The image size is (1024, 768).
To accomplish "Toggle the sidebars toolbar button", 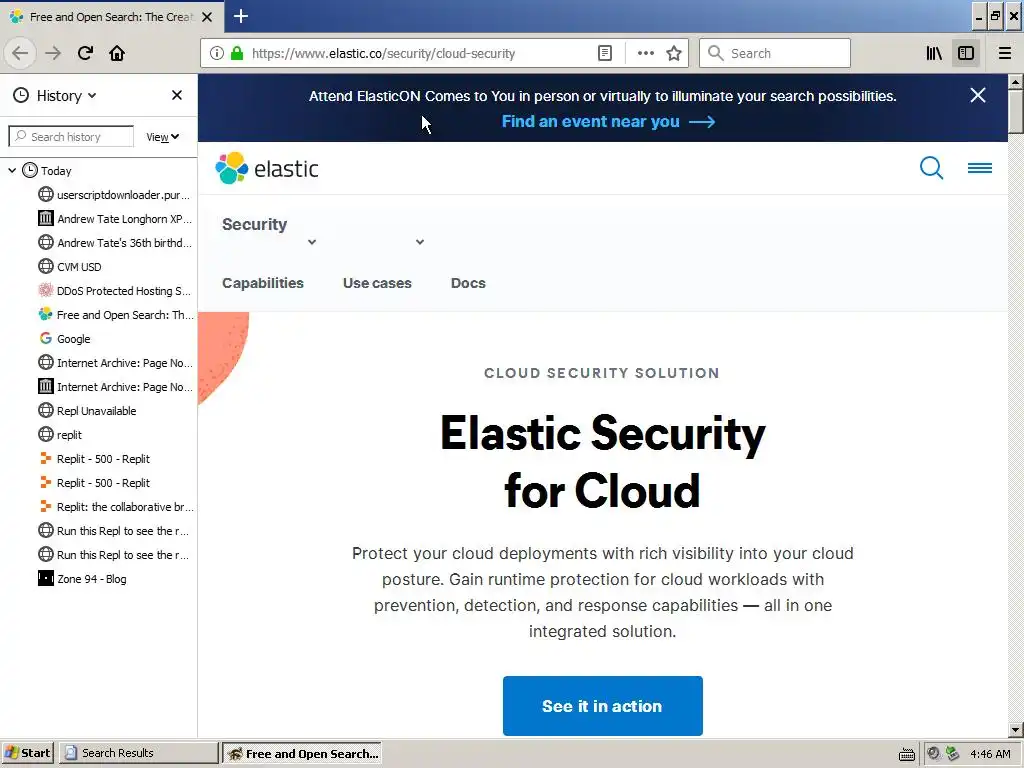I will tap(966, 54).
